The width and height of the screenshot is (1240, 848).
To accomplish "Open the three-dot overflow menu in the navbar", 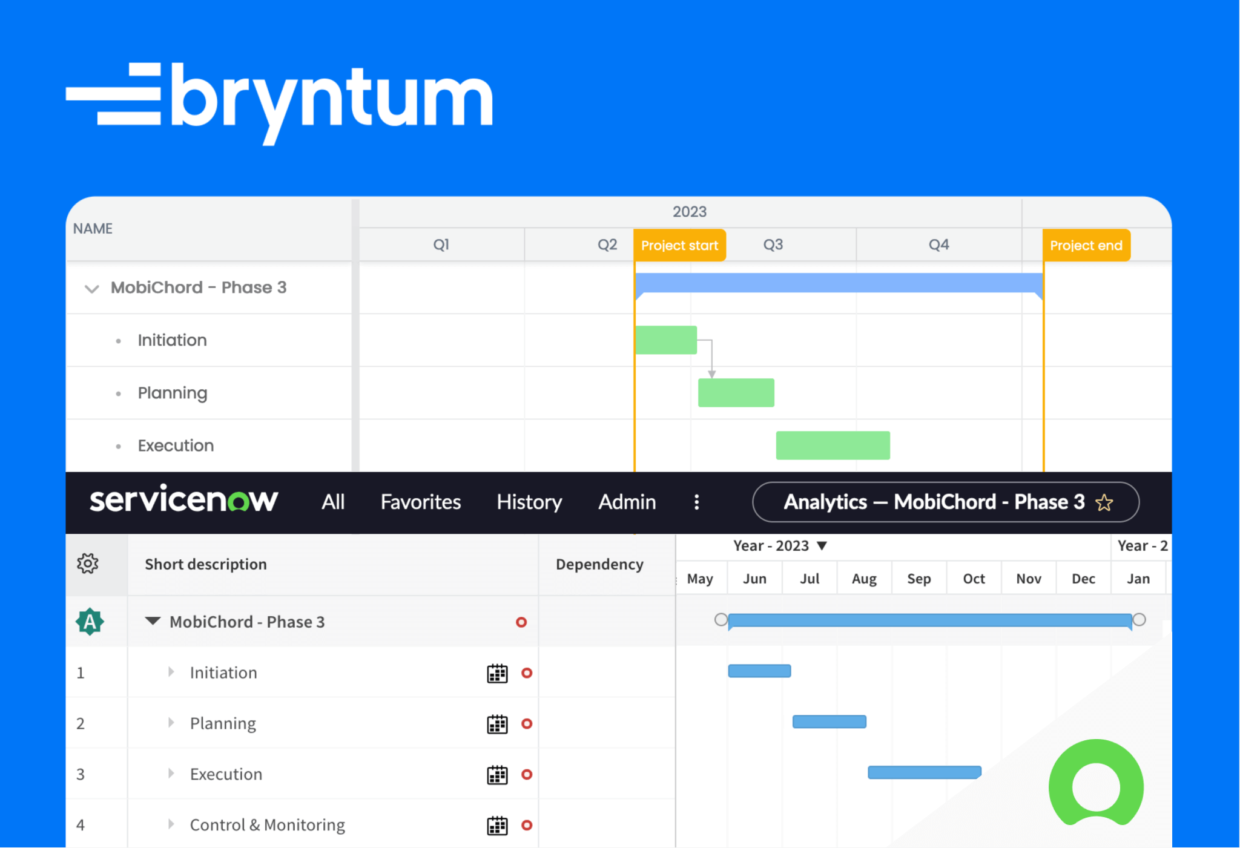I will coord(697,502).
